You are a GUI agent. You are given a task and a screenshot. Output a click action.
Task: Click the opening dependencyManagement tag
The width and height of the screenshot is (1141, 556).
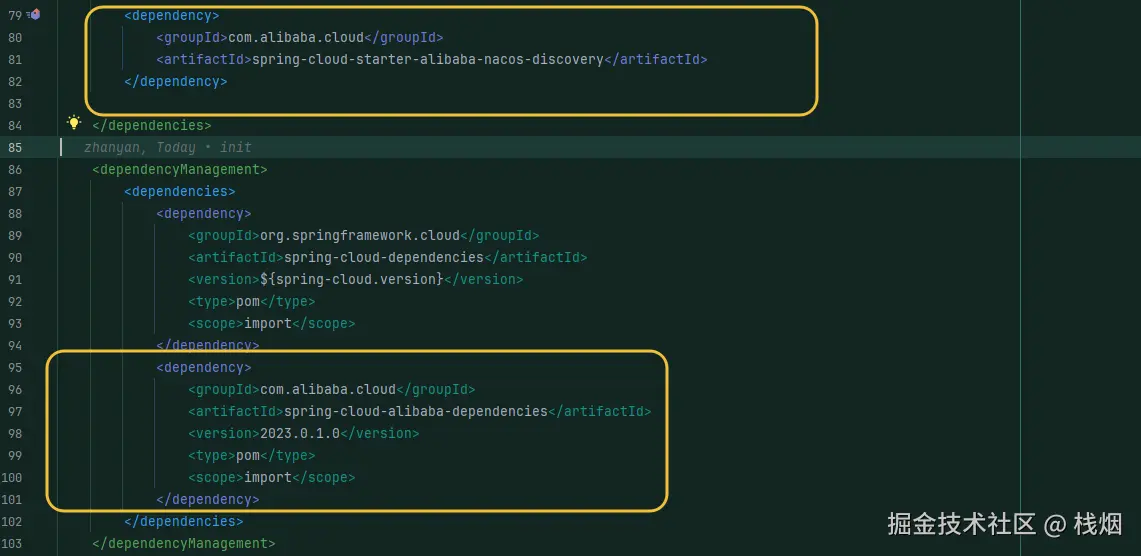pyautogui.click(x=180, y=169)
